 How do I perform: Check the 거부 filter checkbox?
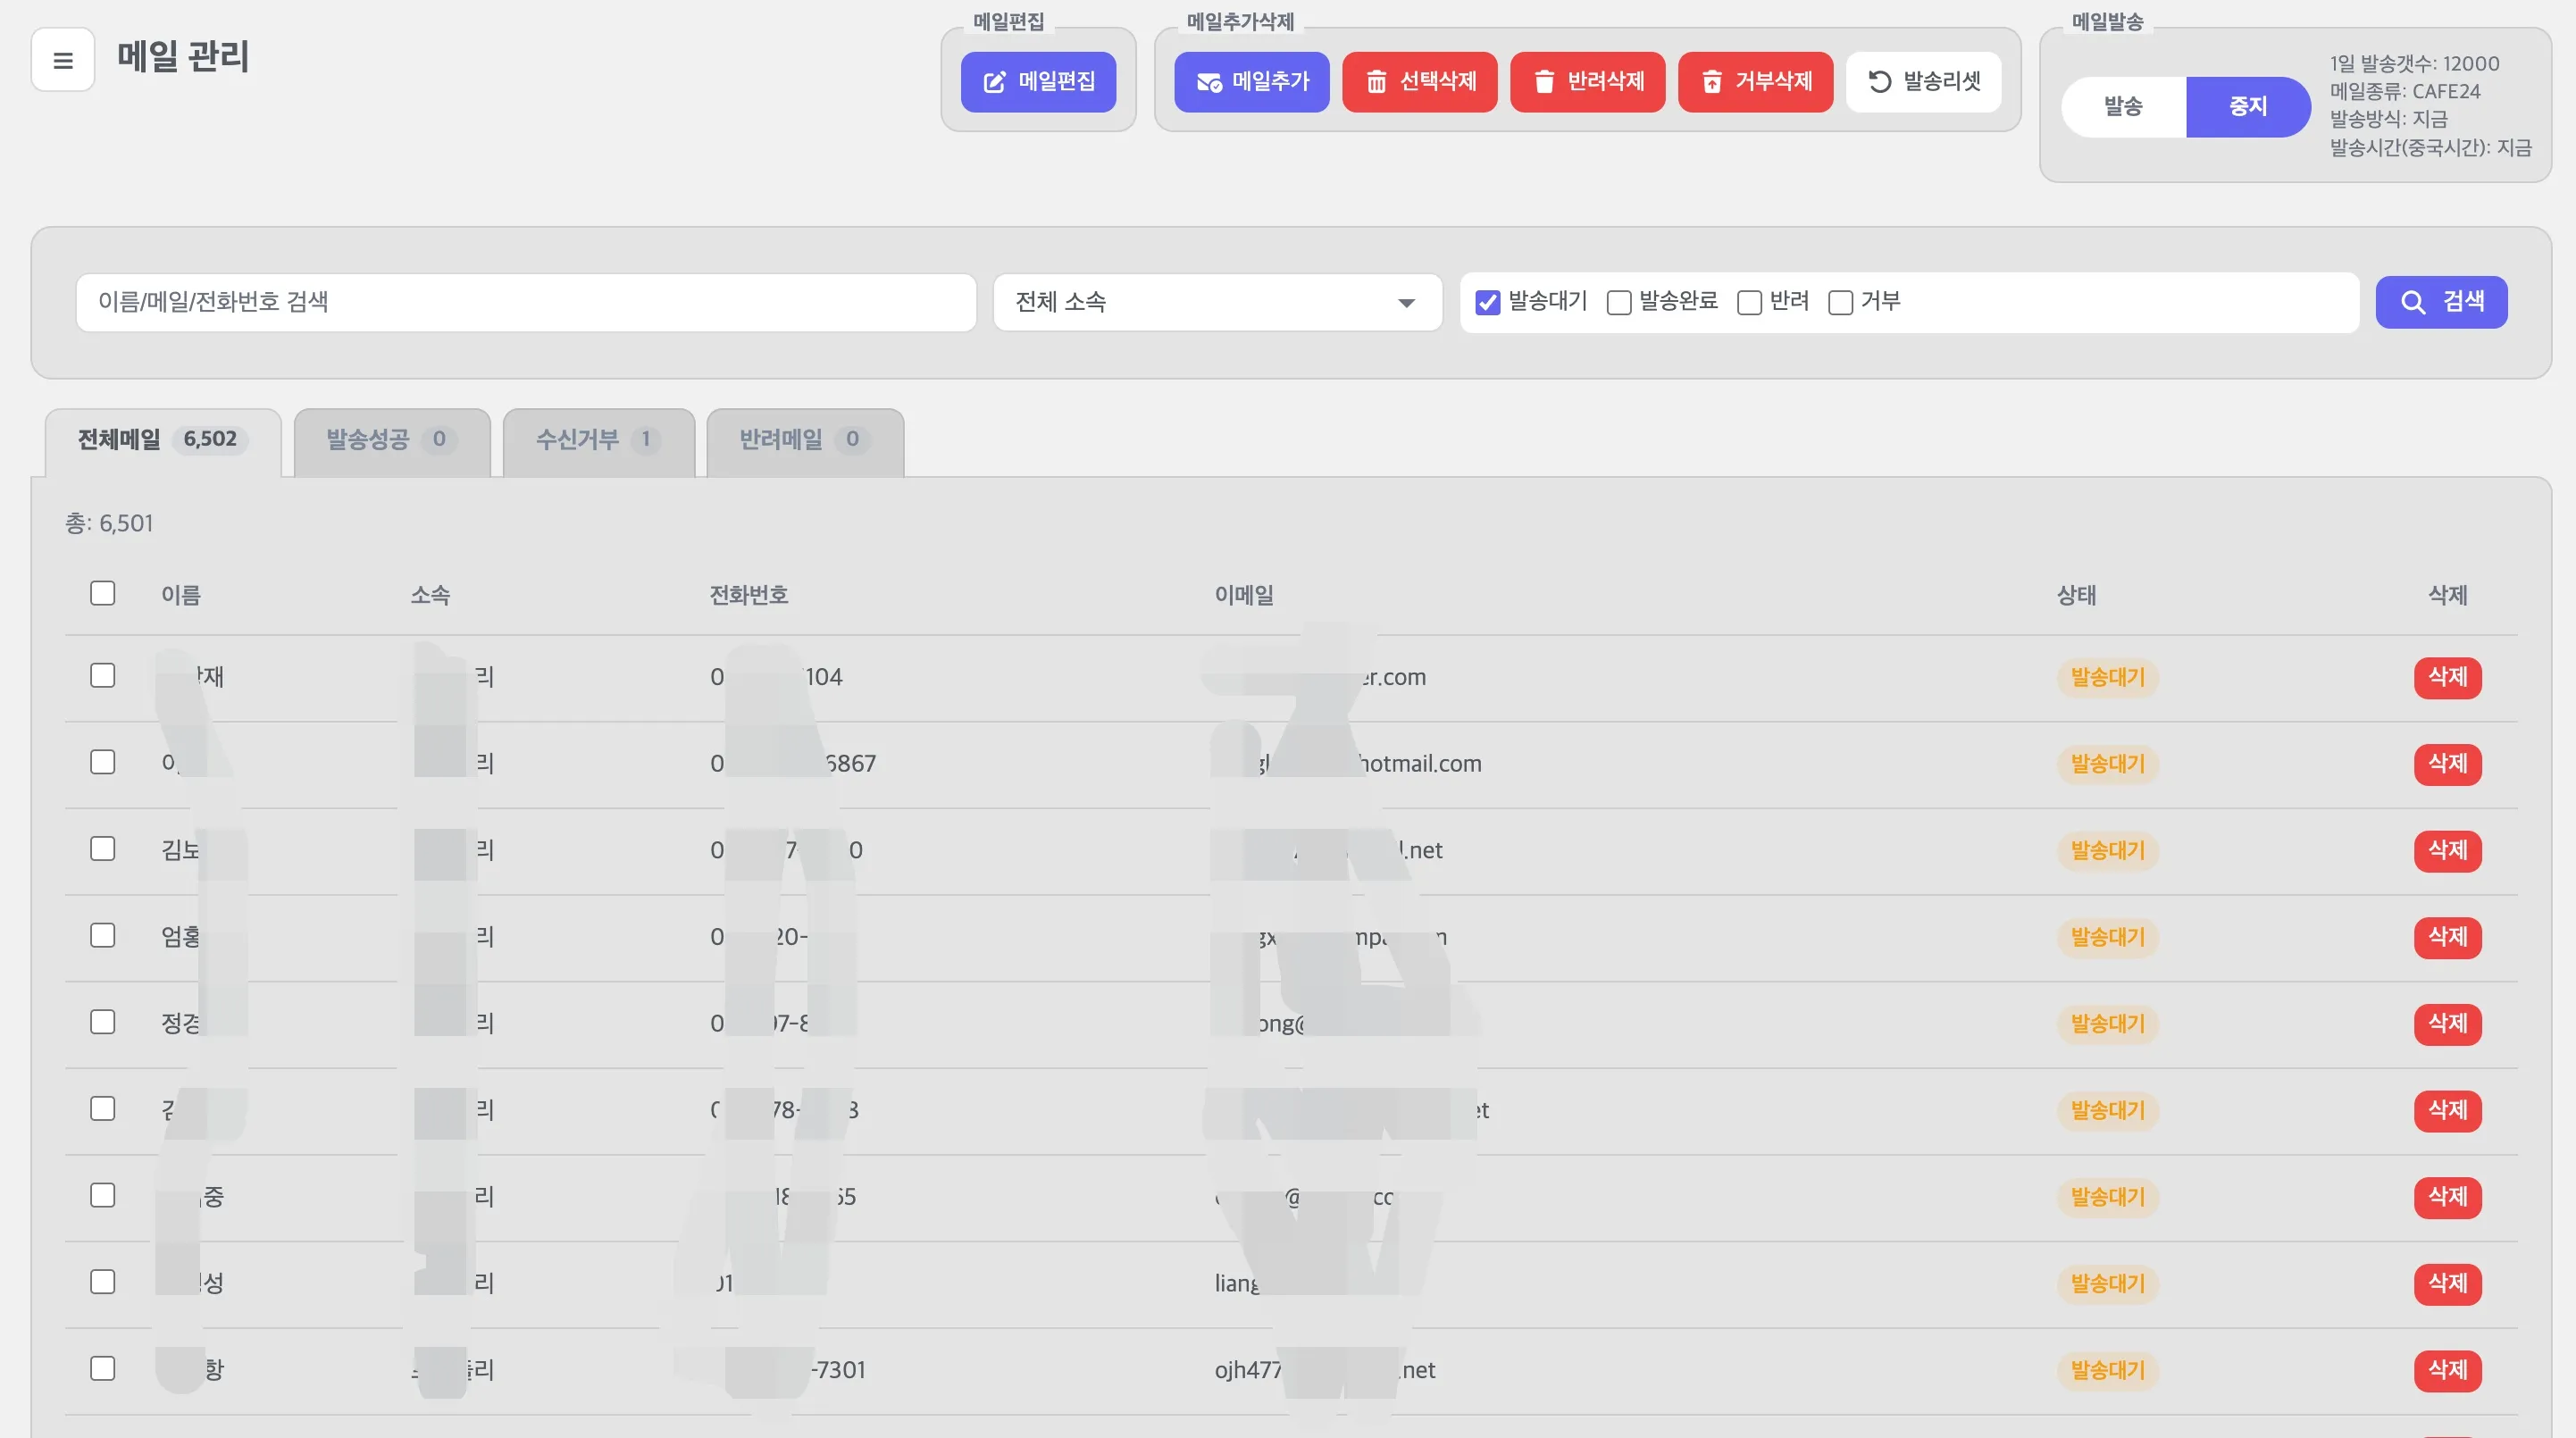(1840, 302)
